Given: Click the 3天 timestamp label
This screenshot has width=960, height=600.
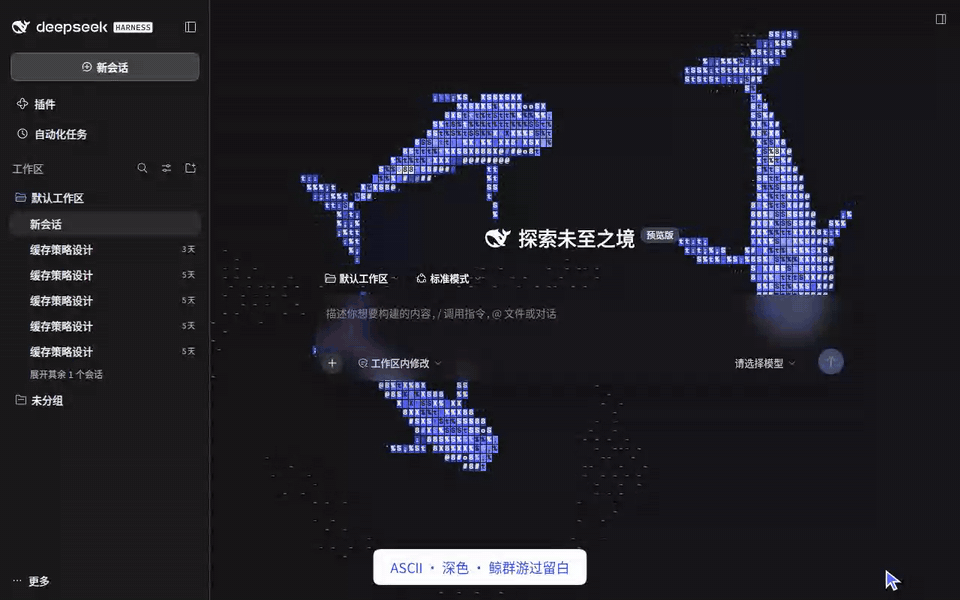Looking at the screenshot, I should [x=188, y=249].
